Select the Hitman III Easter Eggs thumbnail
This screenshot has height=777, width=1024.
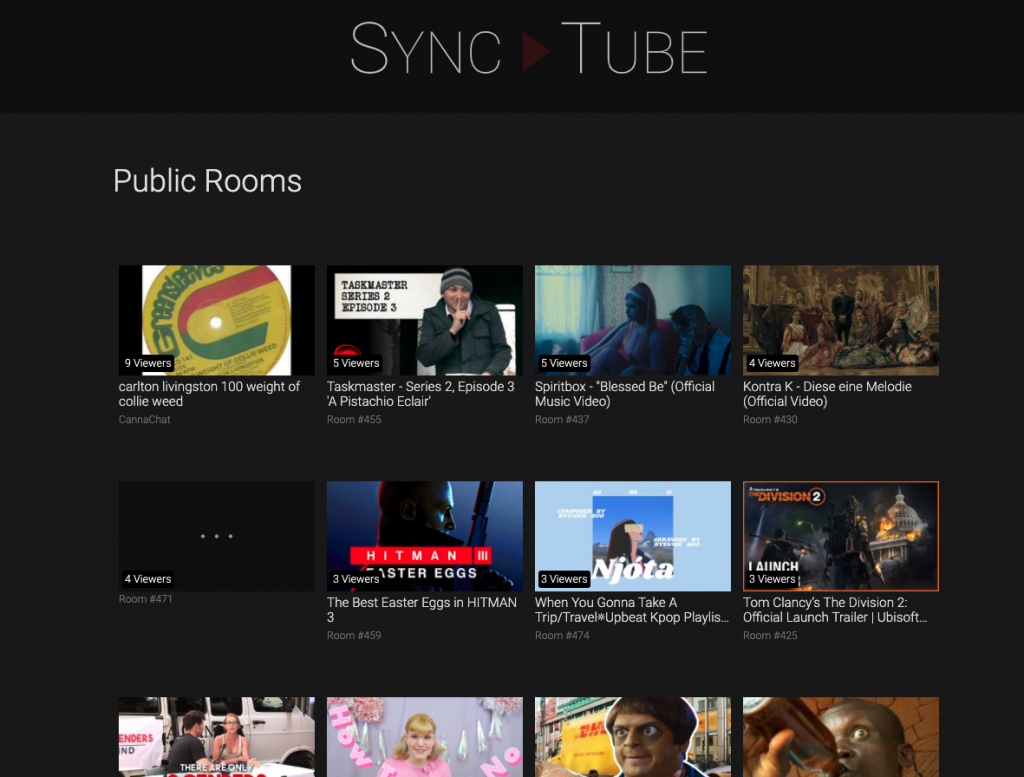[x=424, y=536]
